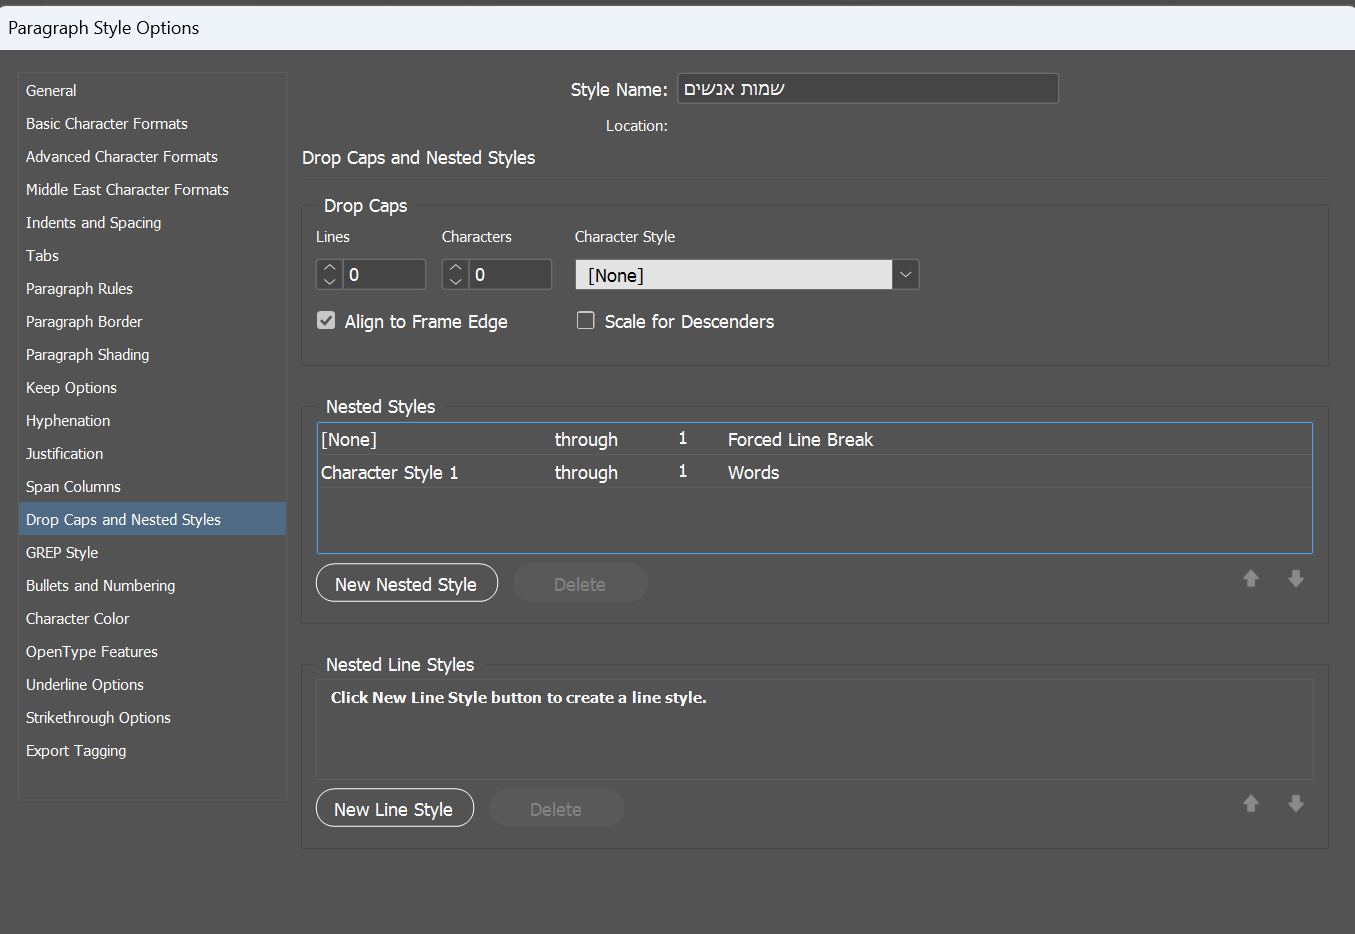Select the GREP Style category

click(x=62, y=553)
